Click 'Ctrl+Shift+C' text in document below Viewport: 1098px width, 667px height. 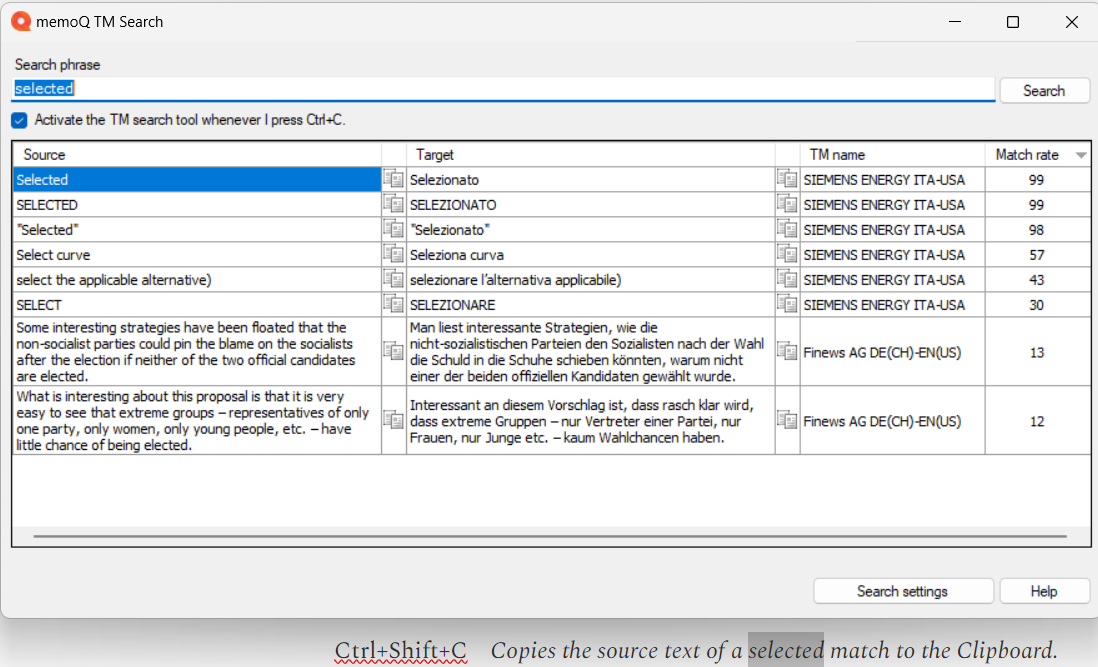(401, 650)
